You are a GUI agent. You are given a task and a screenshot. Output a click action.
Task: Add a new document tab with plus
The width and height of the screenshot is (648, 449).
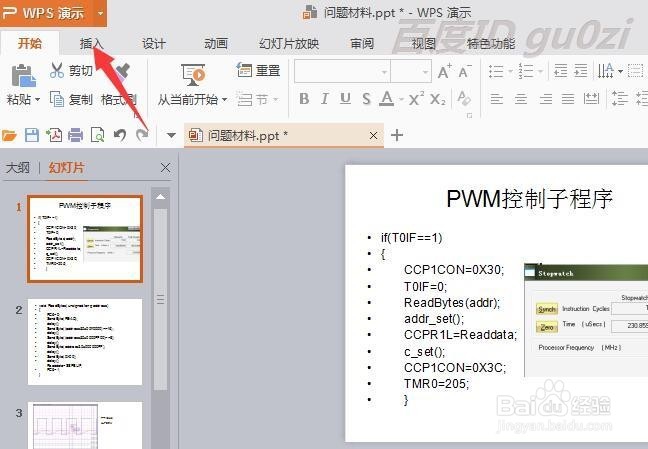[397, 135]
